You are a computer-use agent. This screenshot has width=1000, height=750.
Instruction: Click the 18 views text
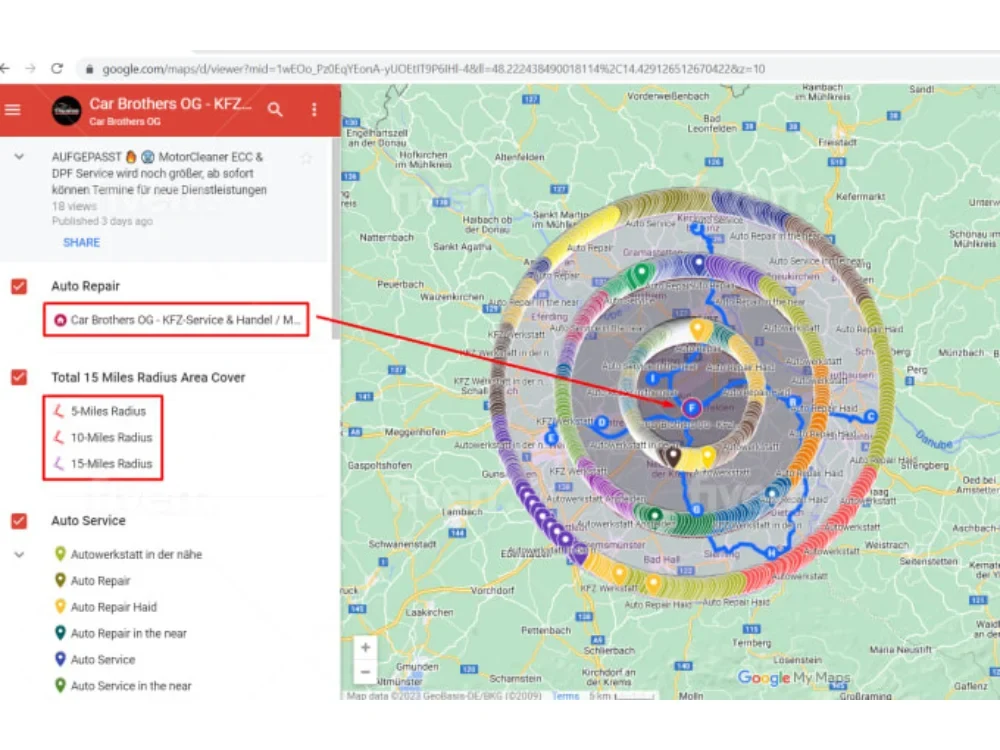pos(74,207)
